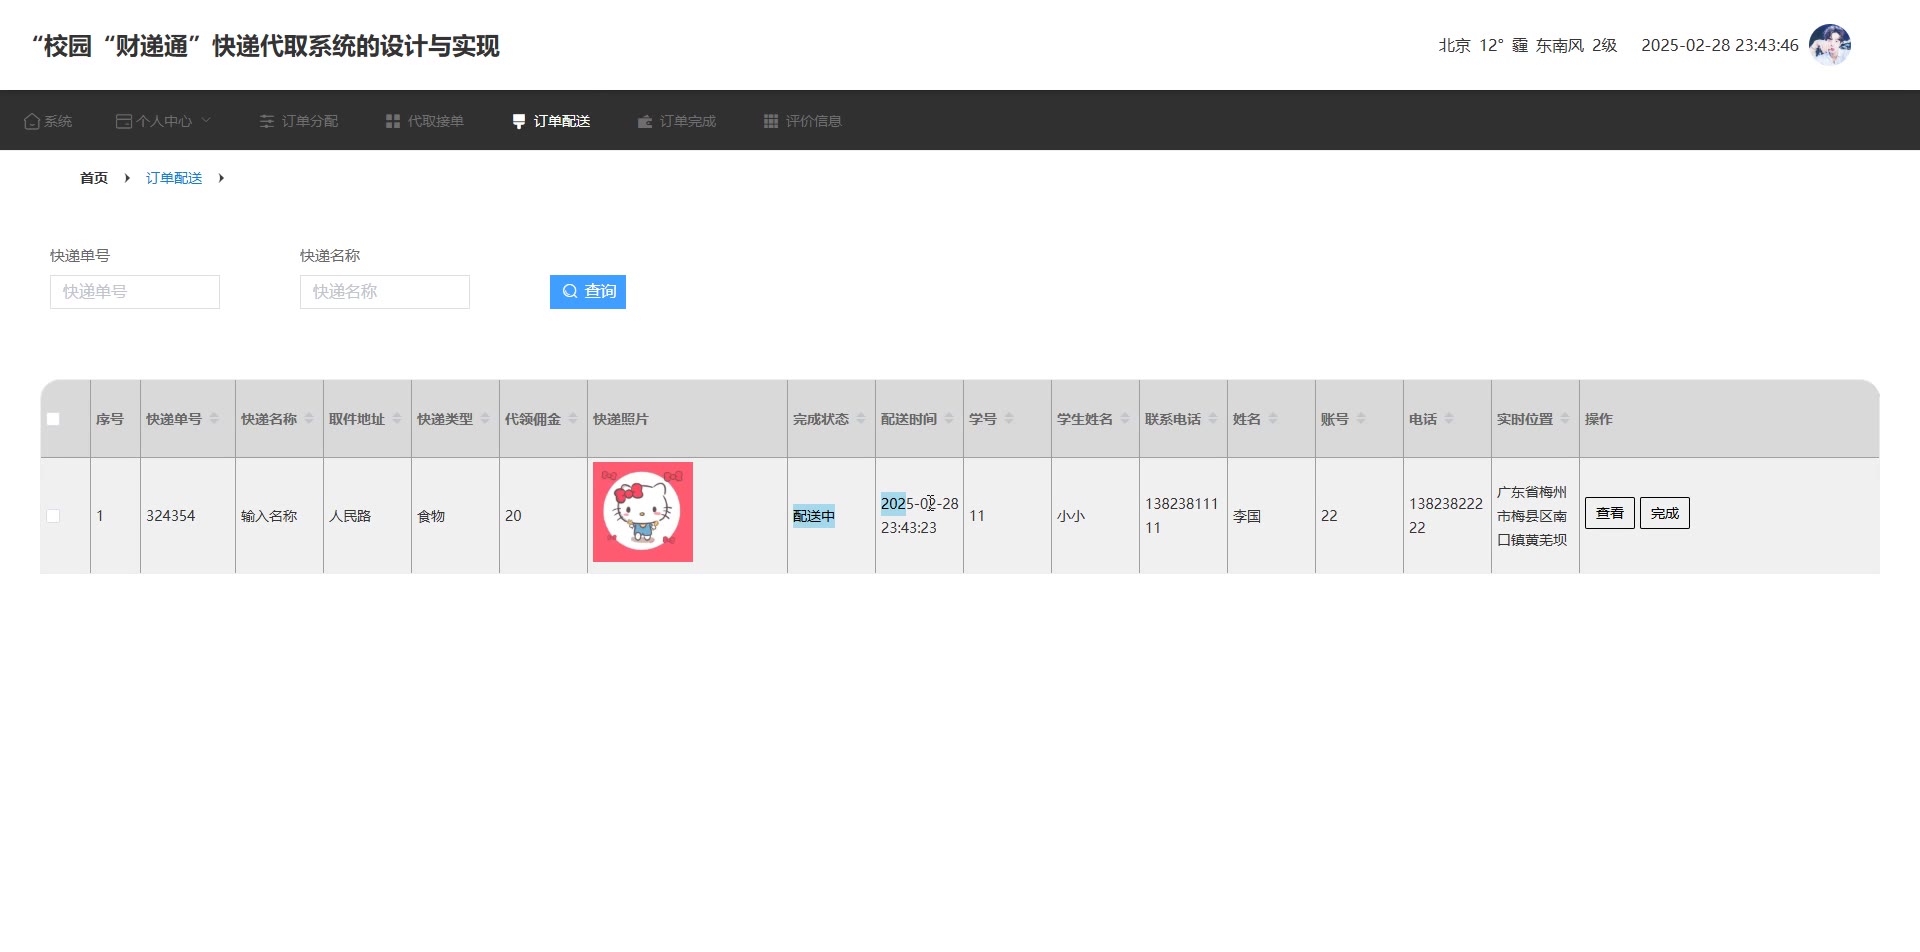Click the 查看 button for order 324354
This screenshot has width=1920, height=952.
1610,513
